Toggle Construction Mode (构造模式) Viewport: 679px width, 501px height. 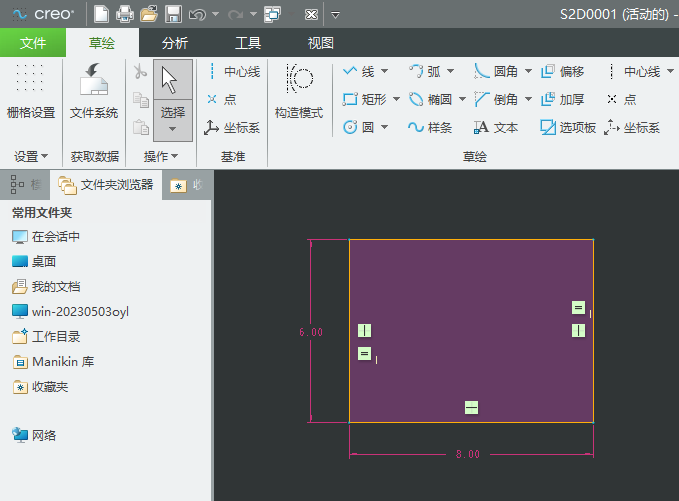pyautogui.click(x=299, y=95)
